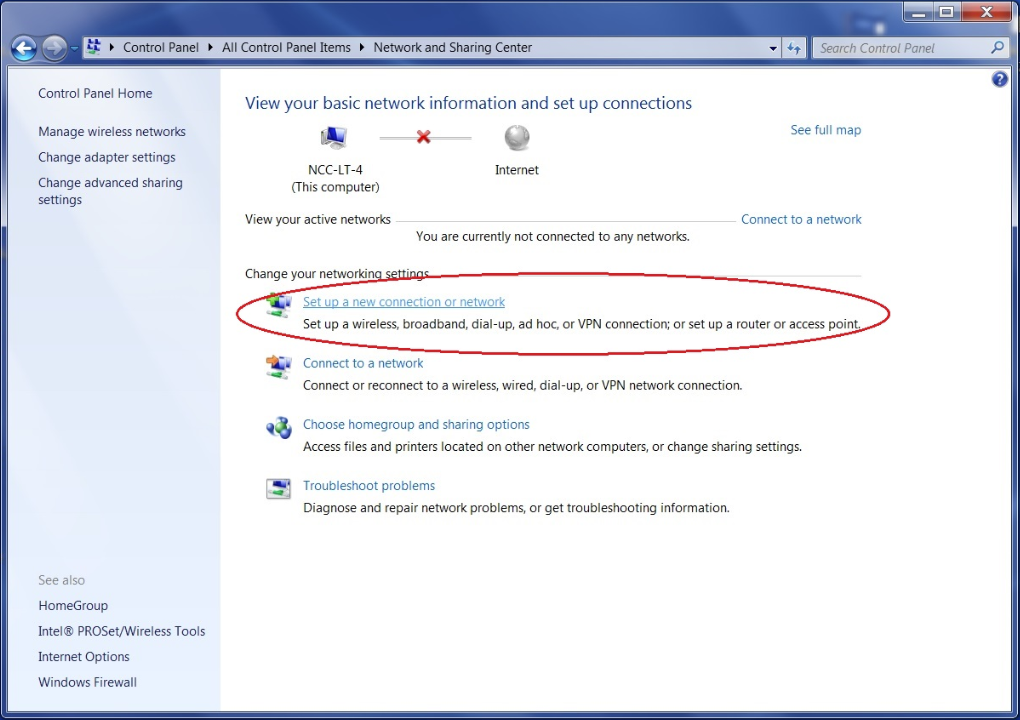
Task: Open See full map
Action: point(825,130)
